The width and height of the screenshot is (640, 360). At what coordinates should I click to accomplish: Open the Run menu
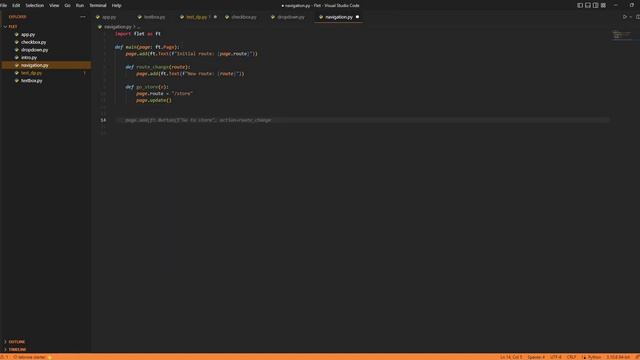[80, 5]
